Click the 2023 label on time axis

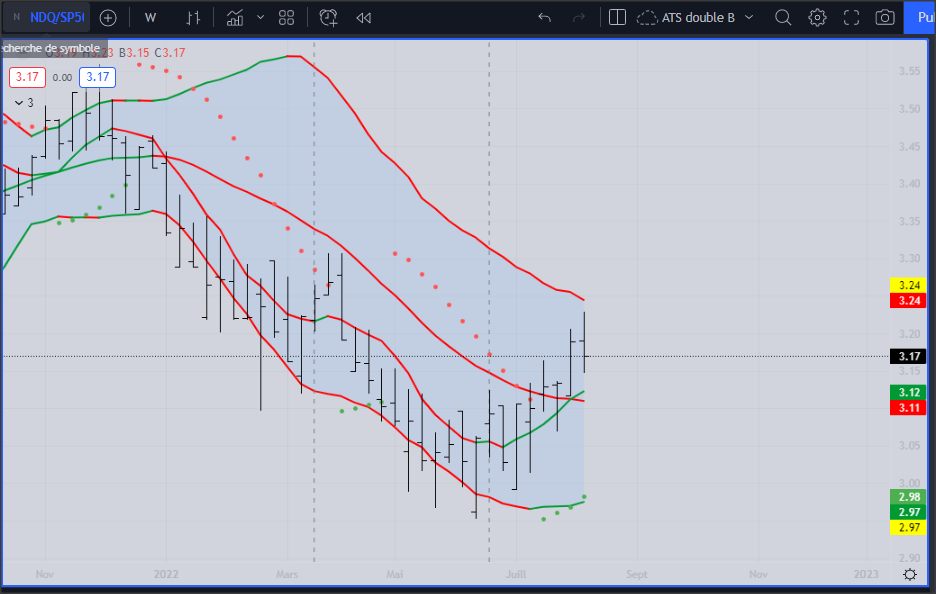click(866, 574)
